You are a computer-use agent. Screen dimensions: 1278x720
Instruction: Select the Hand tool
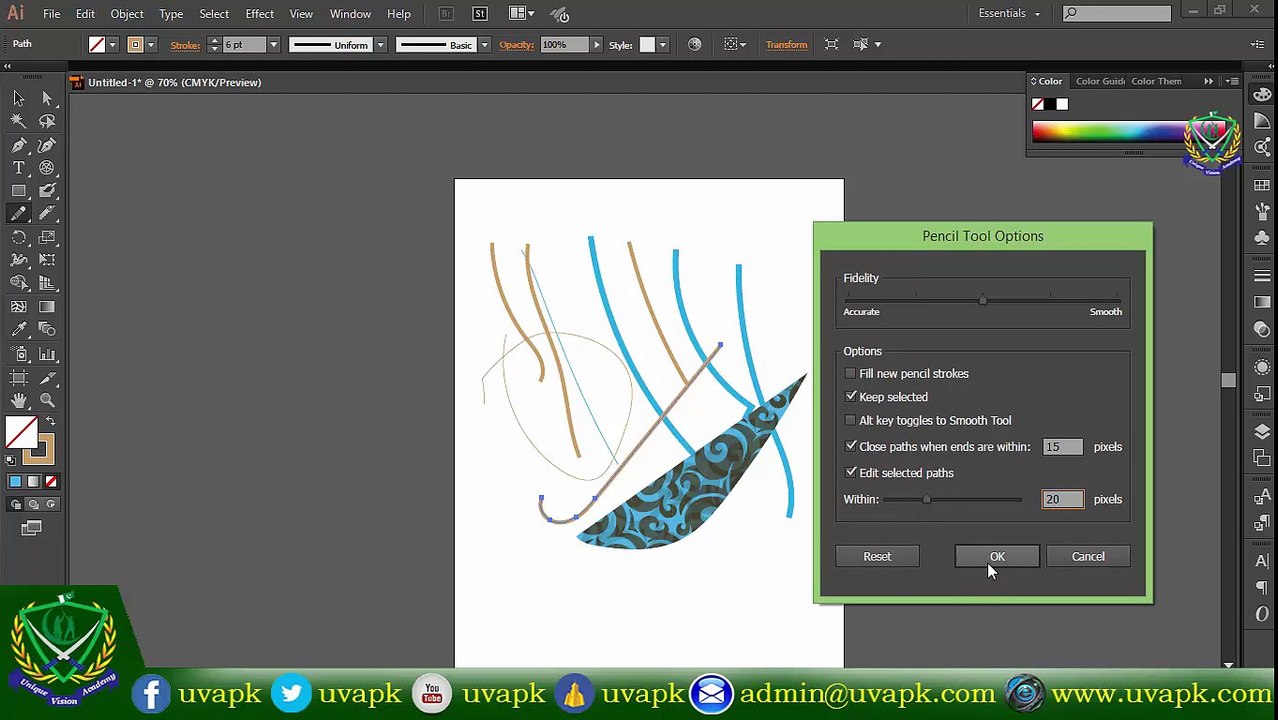tap(19, 400)
